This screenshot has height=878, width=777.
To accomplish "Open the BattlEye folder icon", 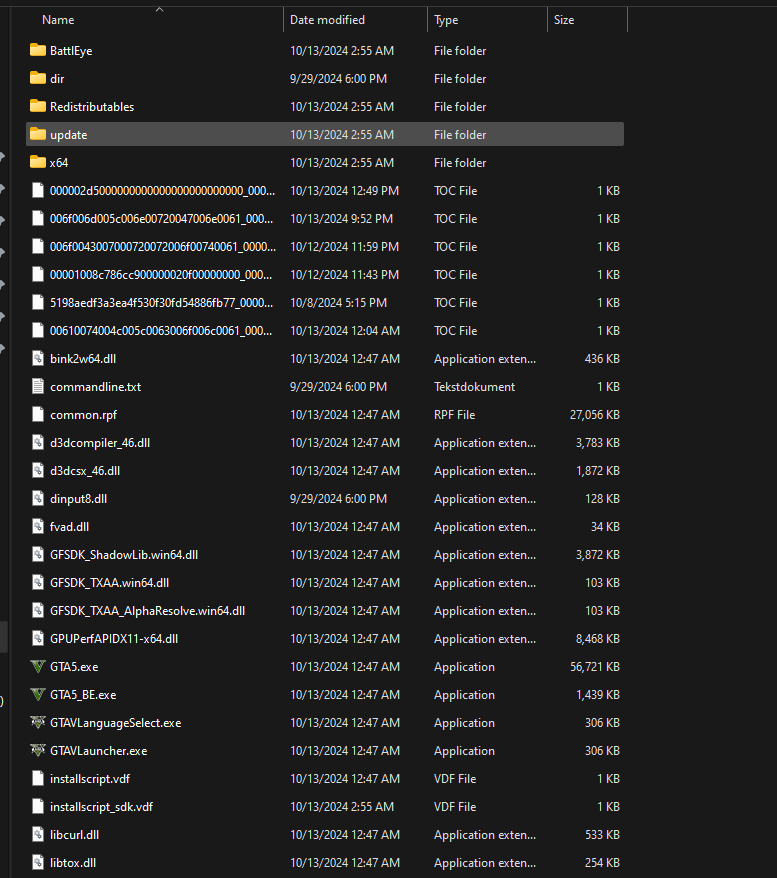I will [38, 50].
